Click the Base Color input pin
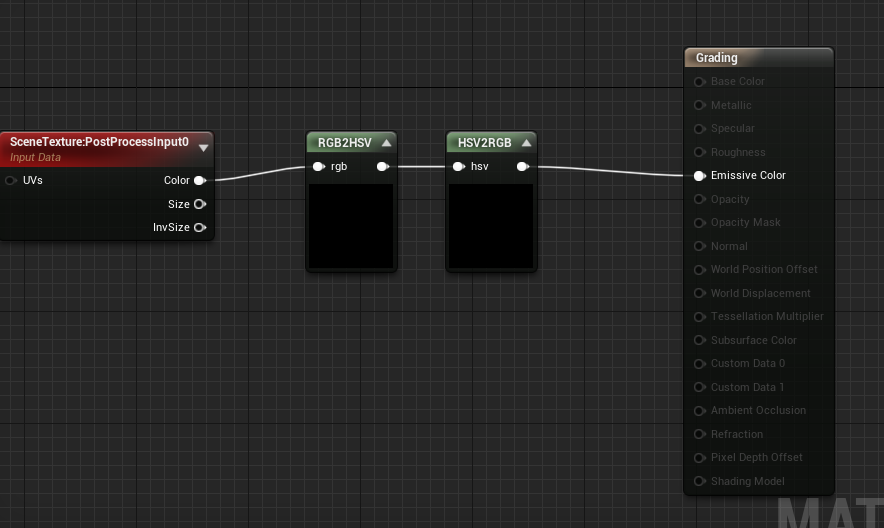 tap(700, 82)
